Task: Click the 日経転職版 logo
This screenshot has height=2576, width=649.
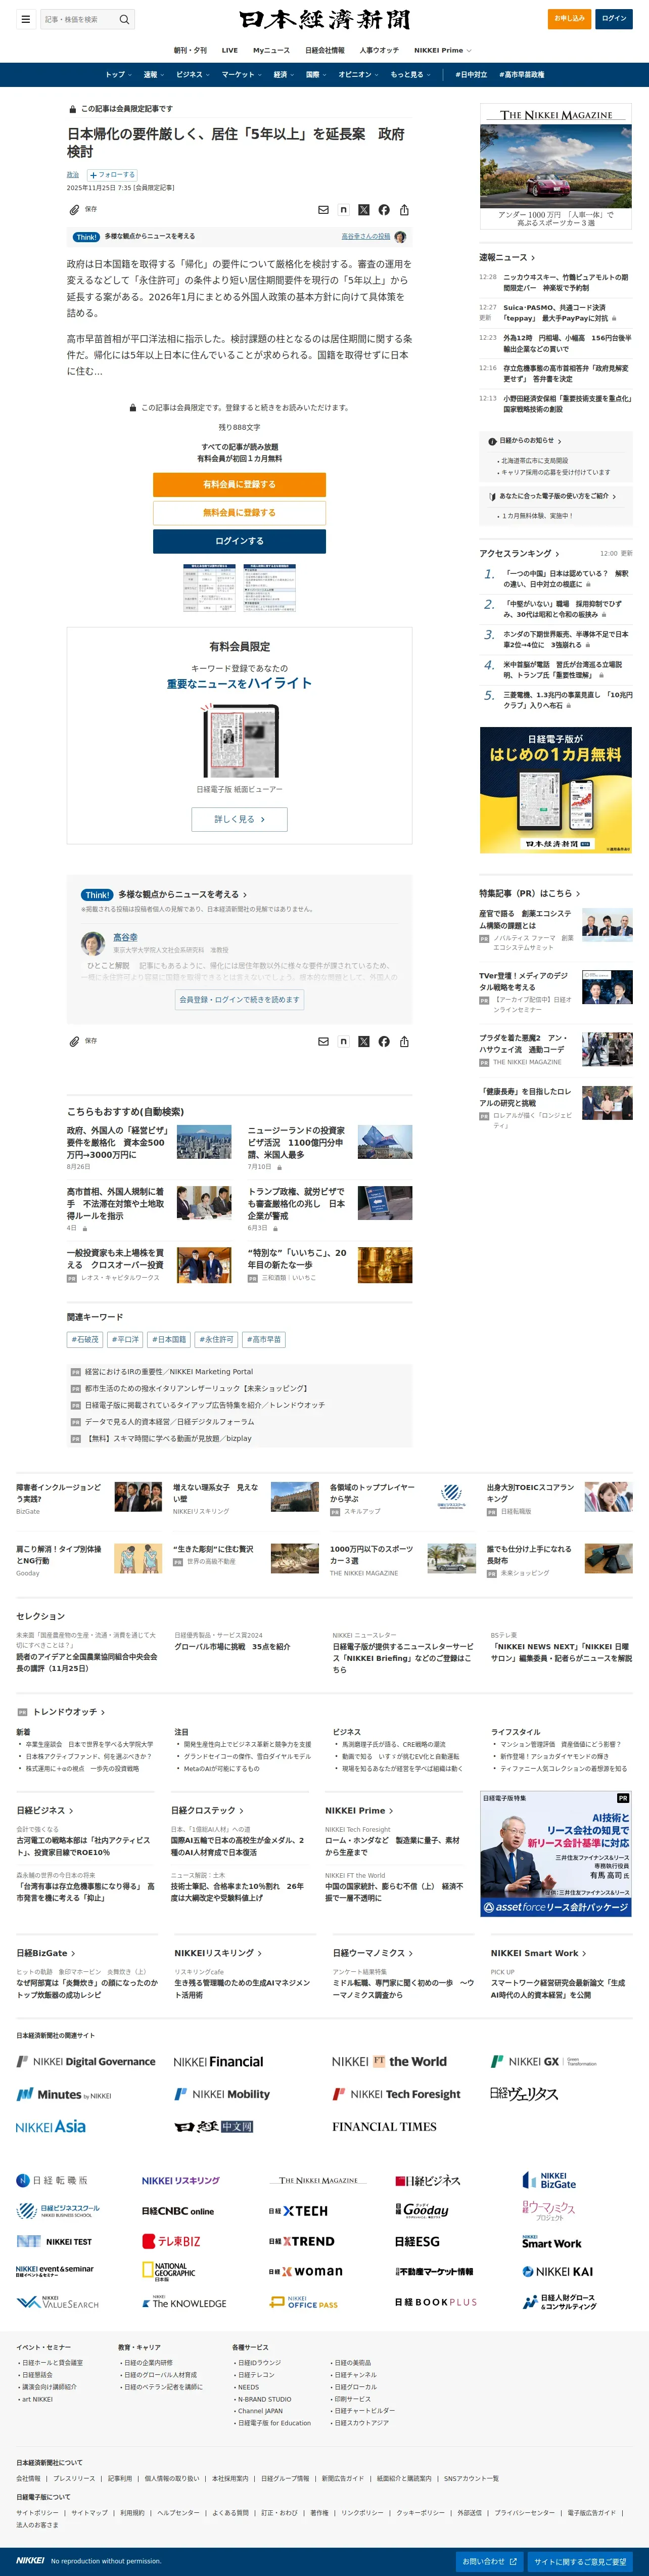Action: [52, 2180]
